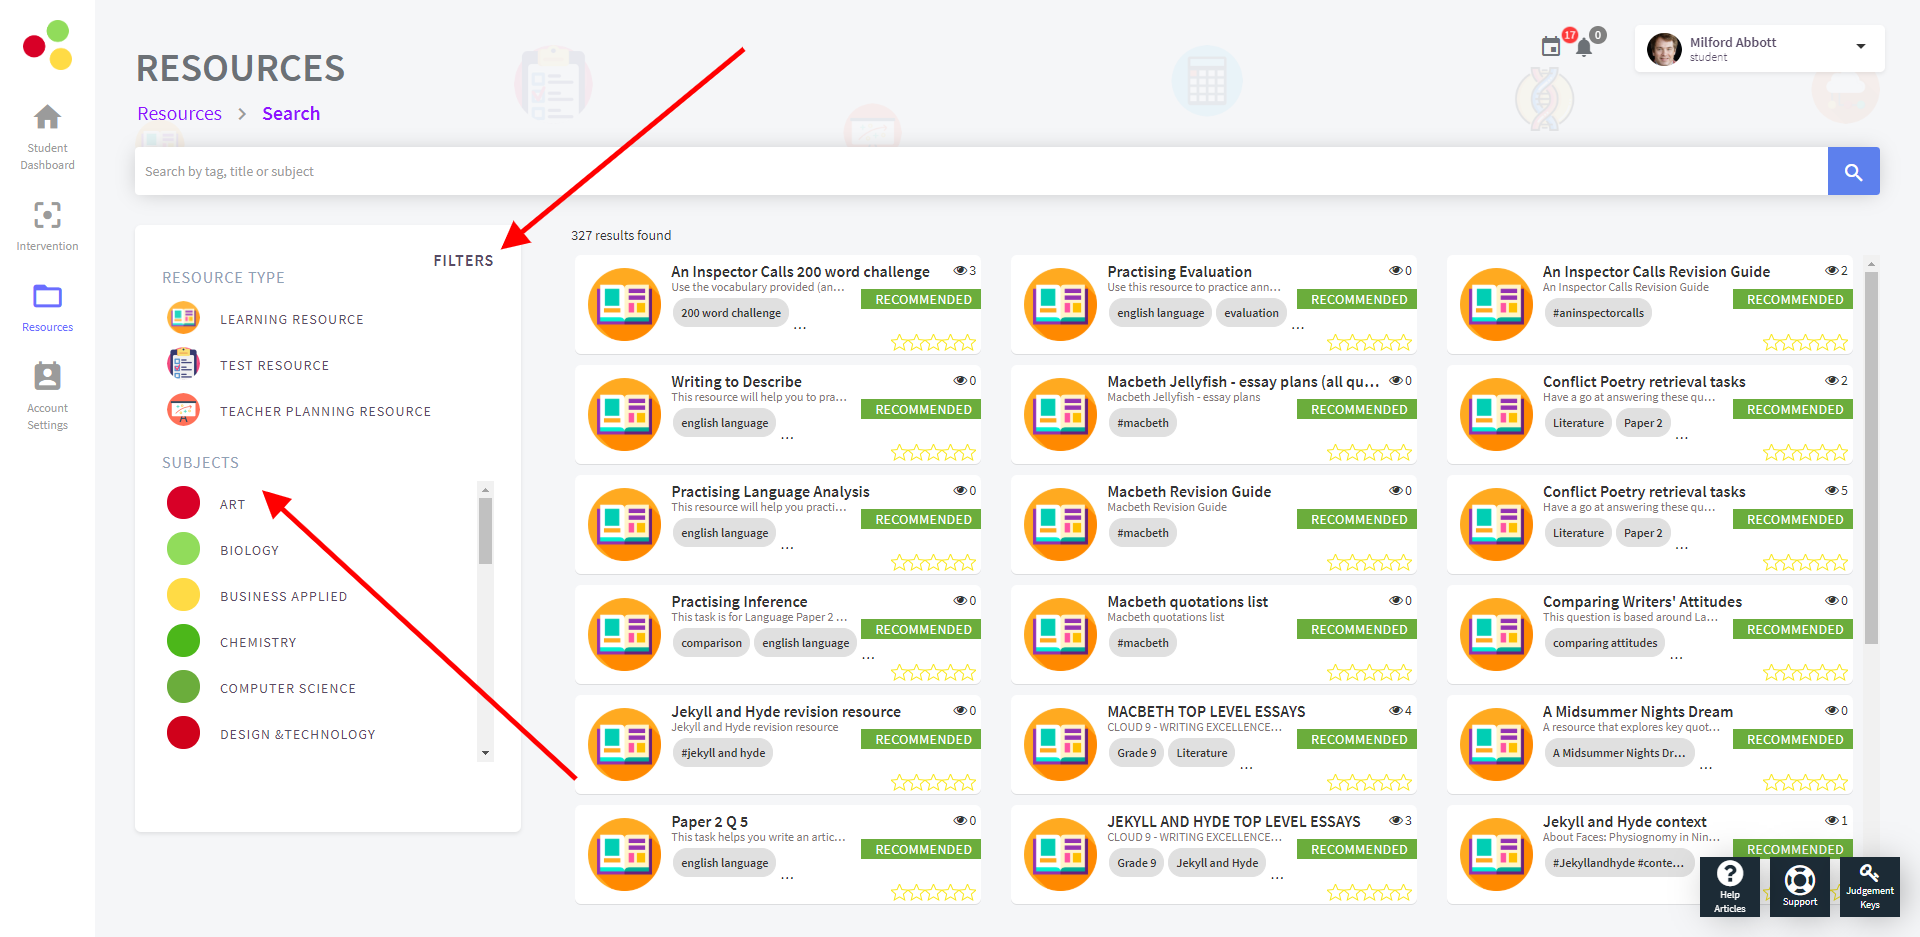Filter by Teacher Planning Resource type
The width and height of the screenshot is (1920, 937).
click(325, 412)
